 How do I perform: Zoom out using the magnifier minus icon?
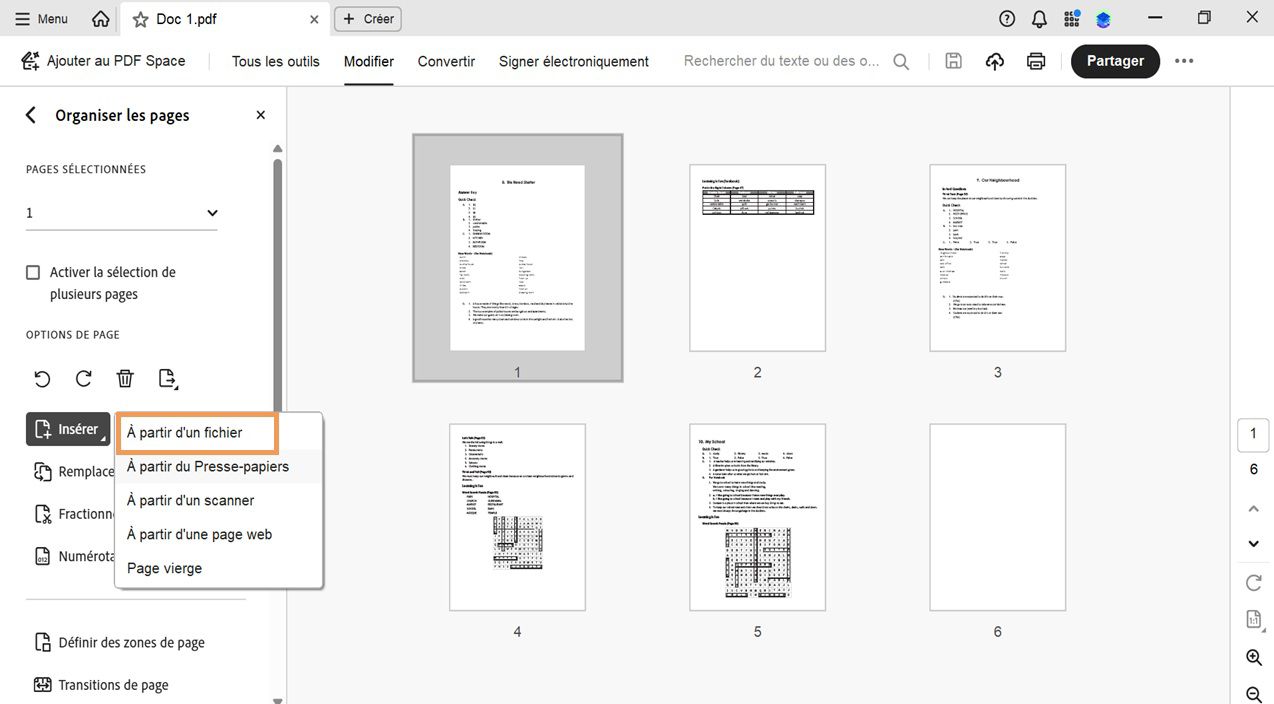pos(1253,692)
